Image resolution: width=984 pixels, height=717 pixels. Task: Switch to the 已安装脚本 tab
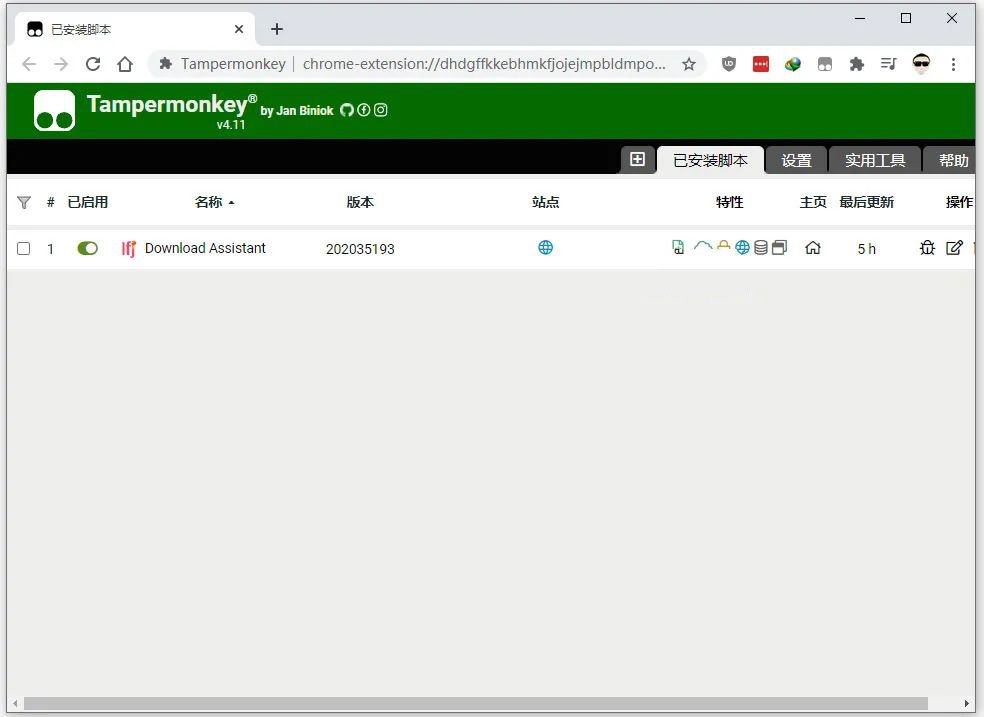click(x=710, y=161)
